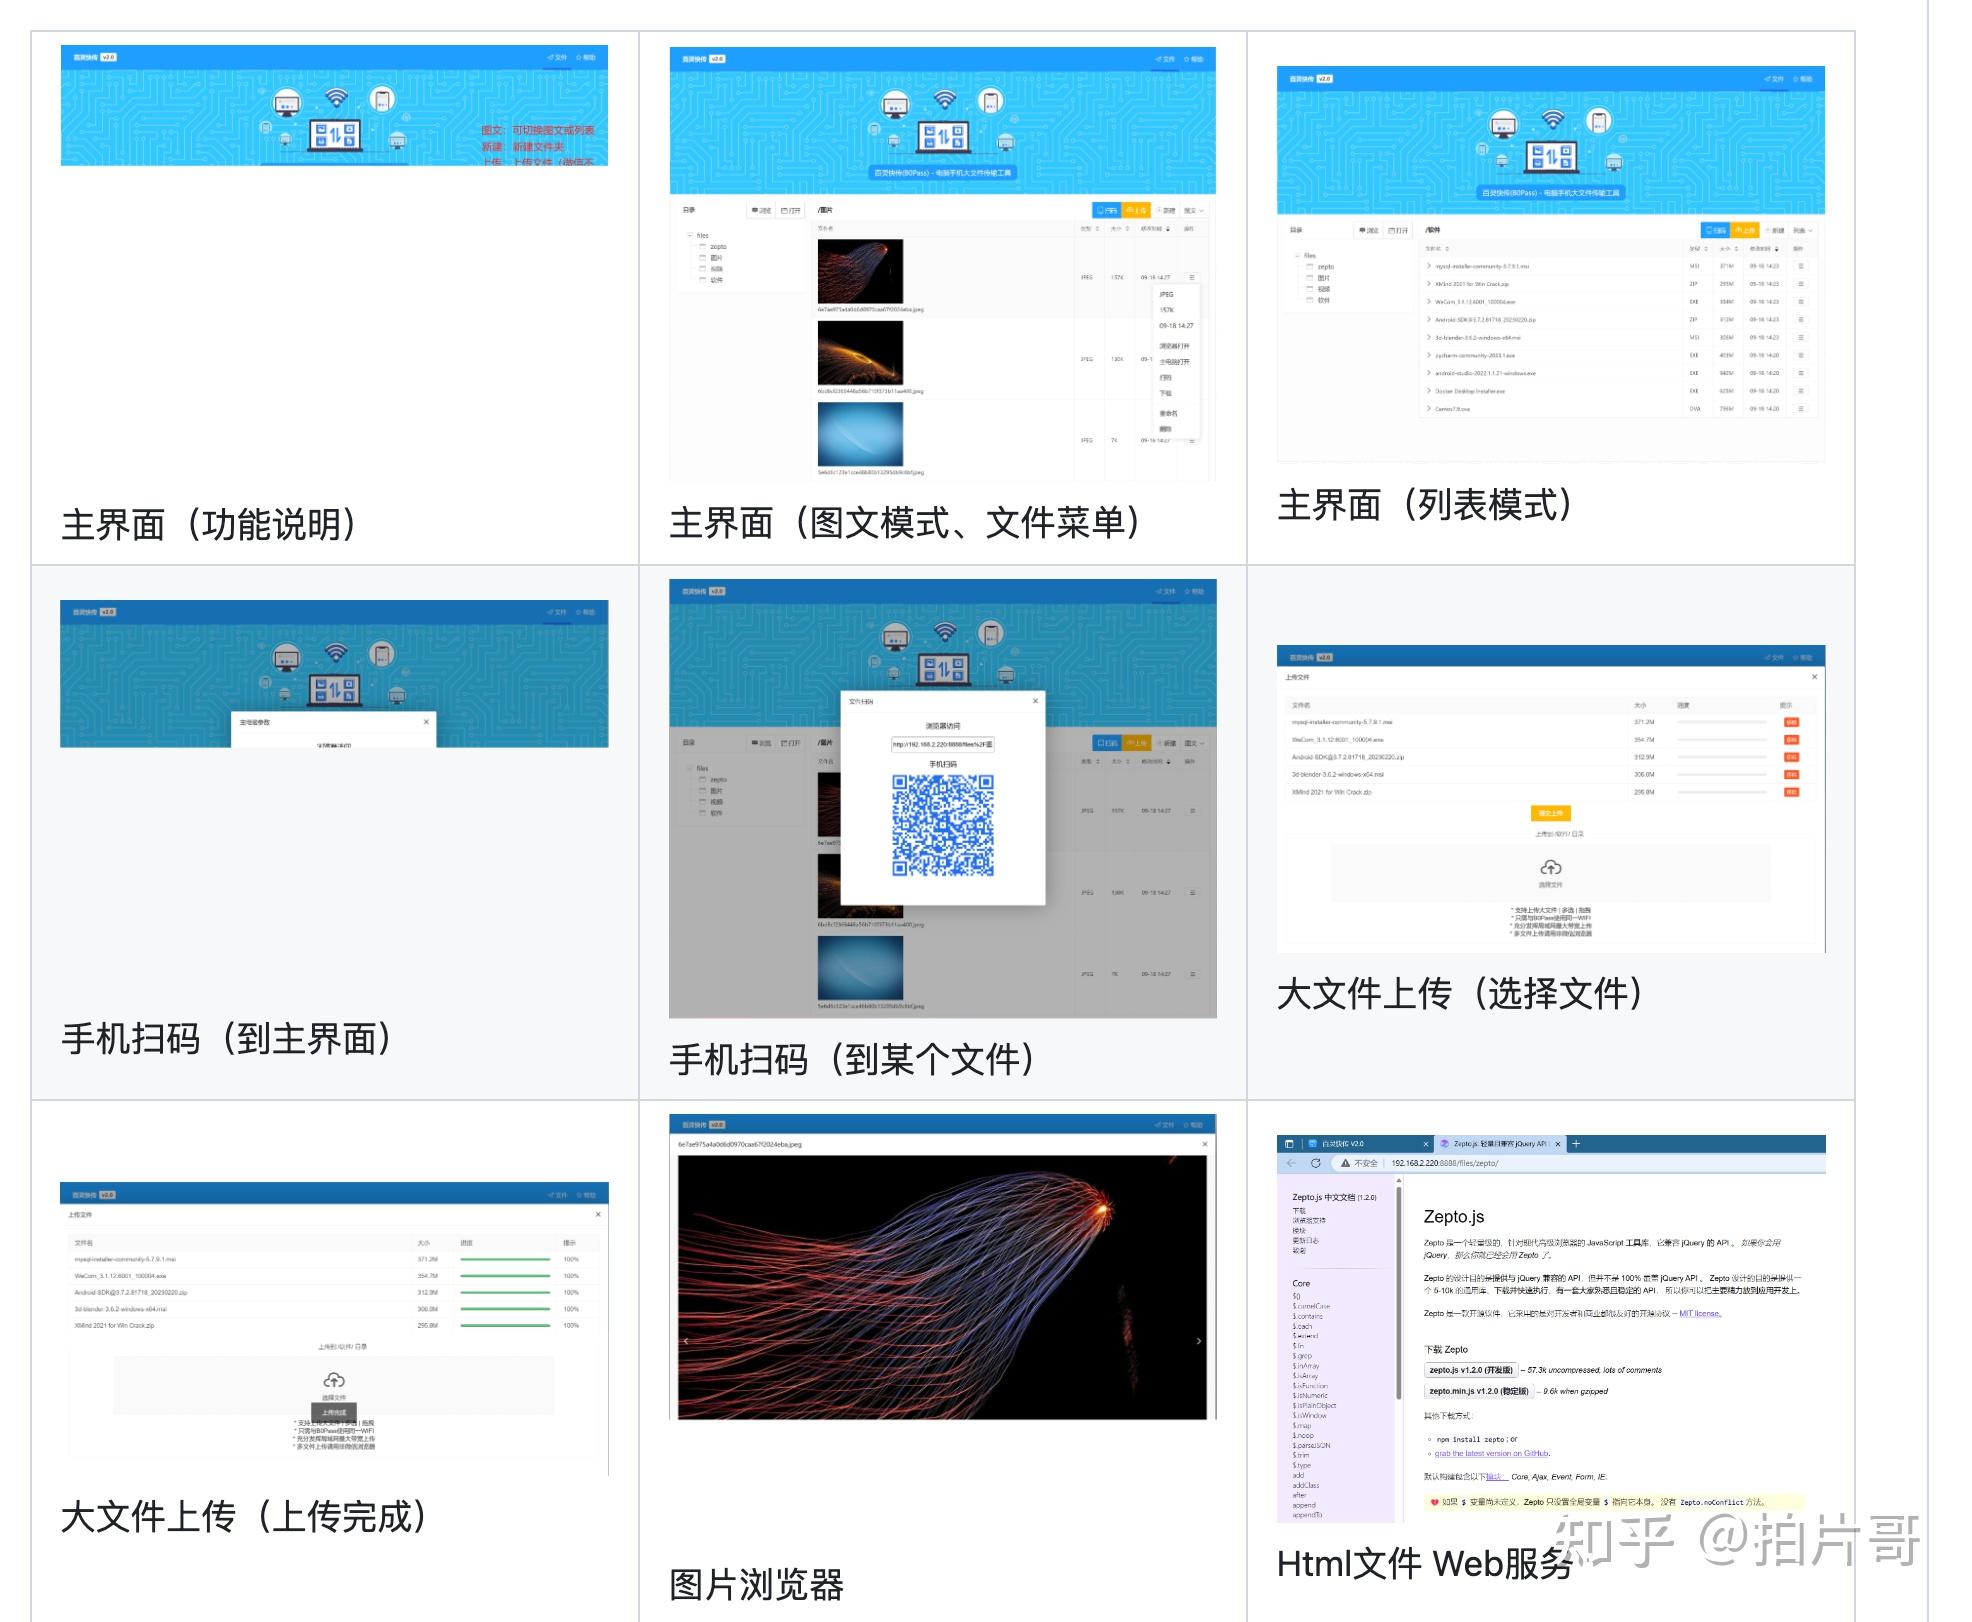
Task: Click the 主界面（图文模式、文件菜单） caption
Action: pos(907,522)
